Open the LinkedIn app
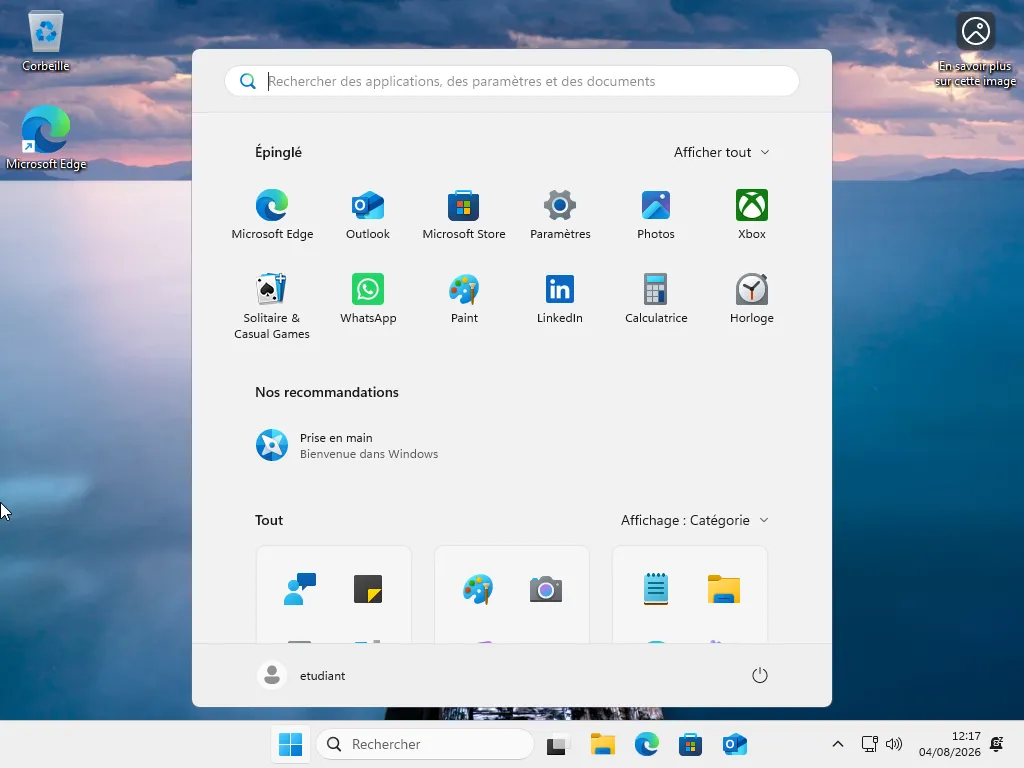The image size is (1024, 768). [560, 299]
